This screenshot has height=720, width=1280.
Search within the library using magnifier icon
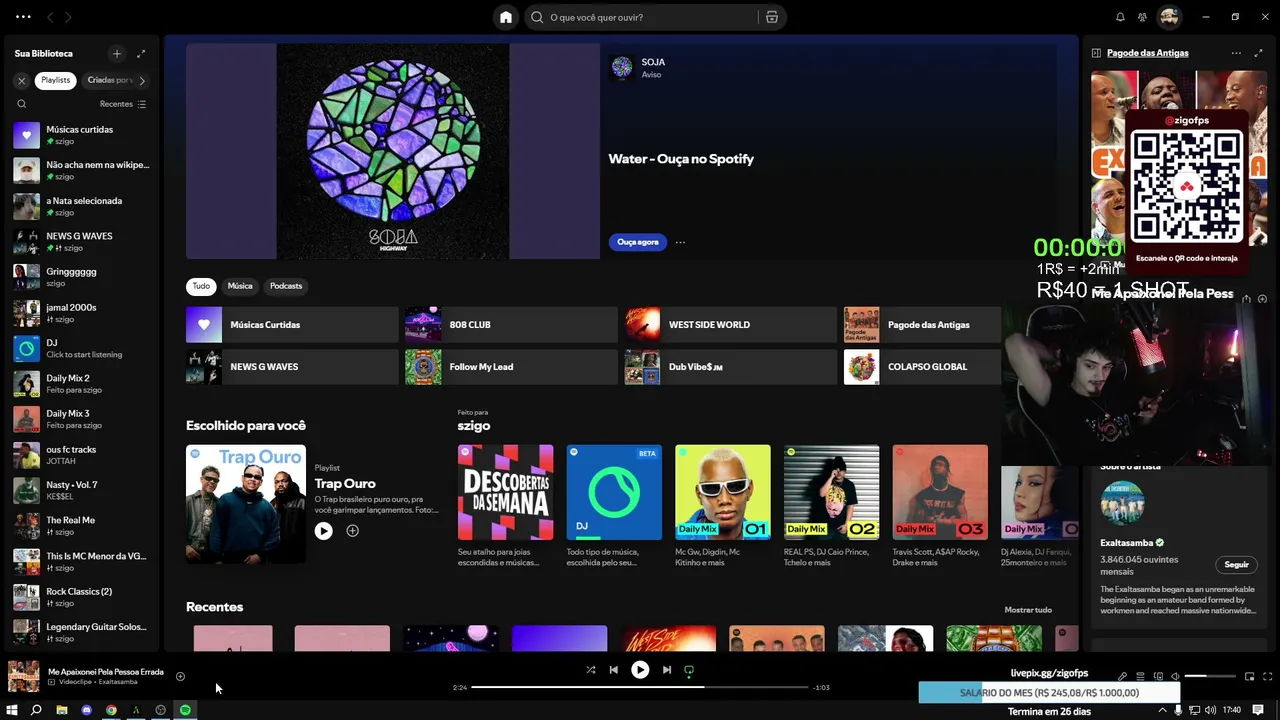[x=22, y=104]
